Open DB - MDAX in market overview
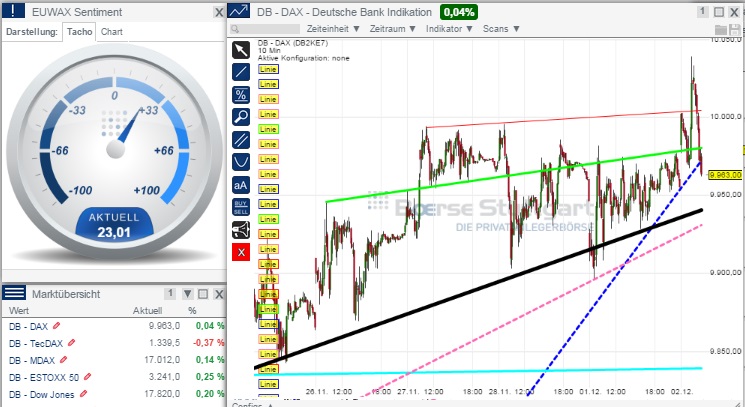745x407 pixels. 32,360
